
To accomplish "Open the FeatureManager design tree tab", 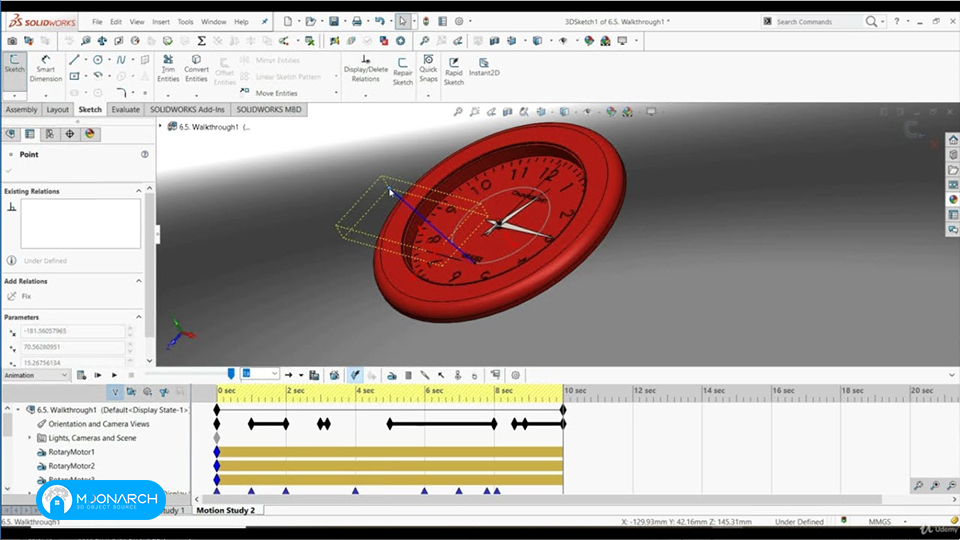I will pos(10,134).
